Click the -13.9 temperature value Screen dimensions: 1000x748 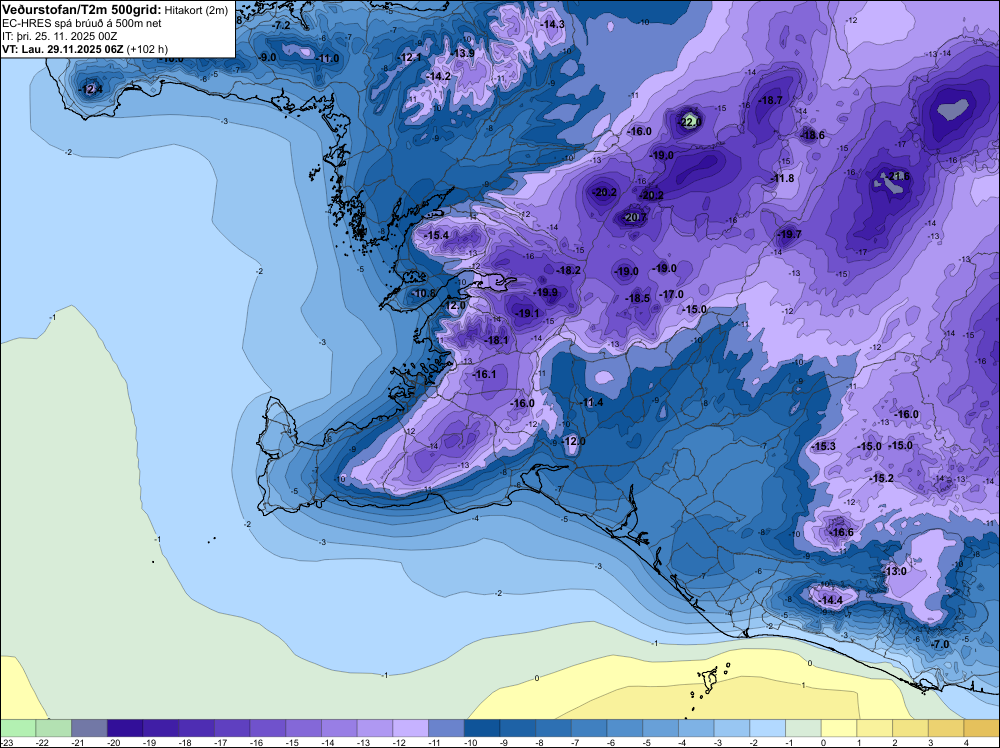pyautogui.click(x=462, y=53)
